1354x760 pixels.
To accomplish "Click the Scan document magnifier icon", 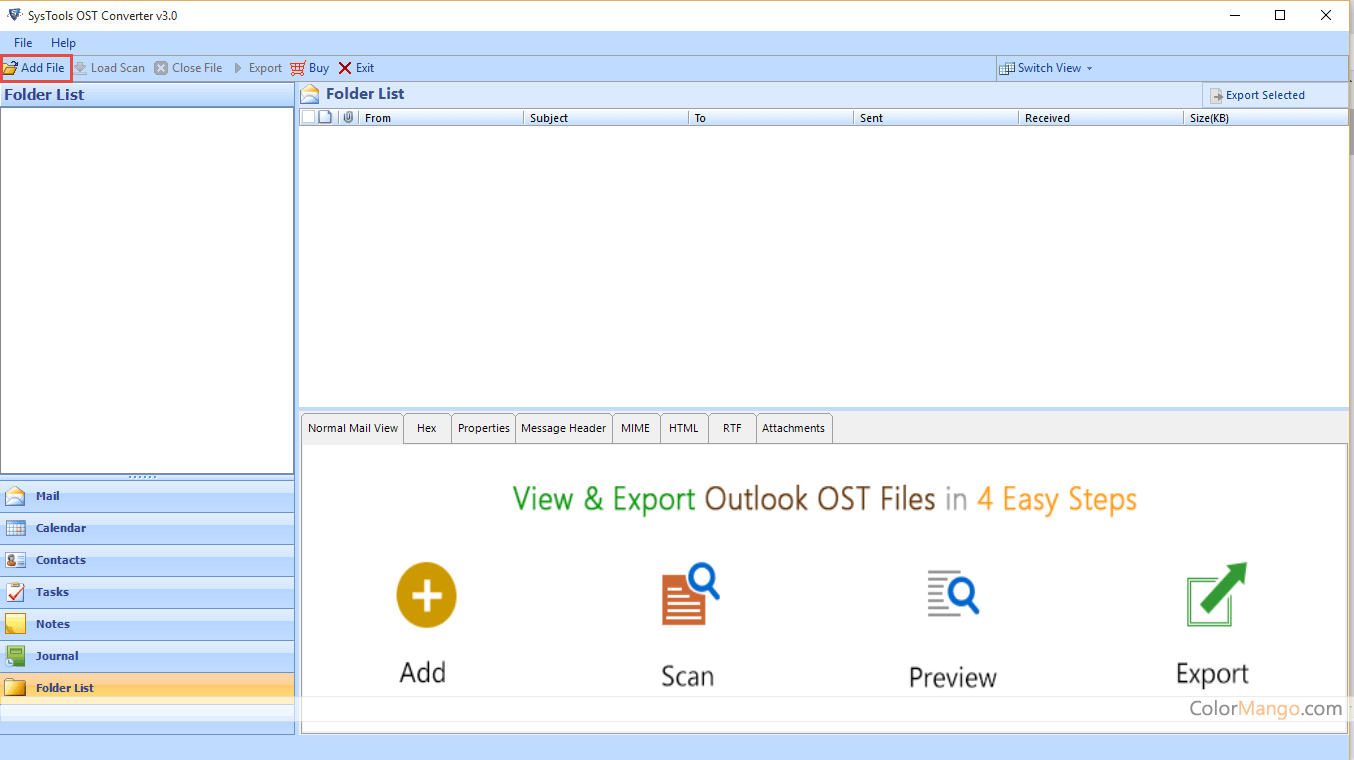I will (x=690, y=595).
